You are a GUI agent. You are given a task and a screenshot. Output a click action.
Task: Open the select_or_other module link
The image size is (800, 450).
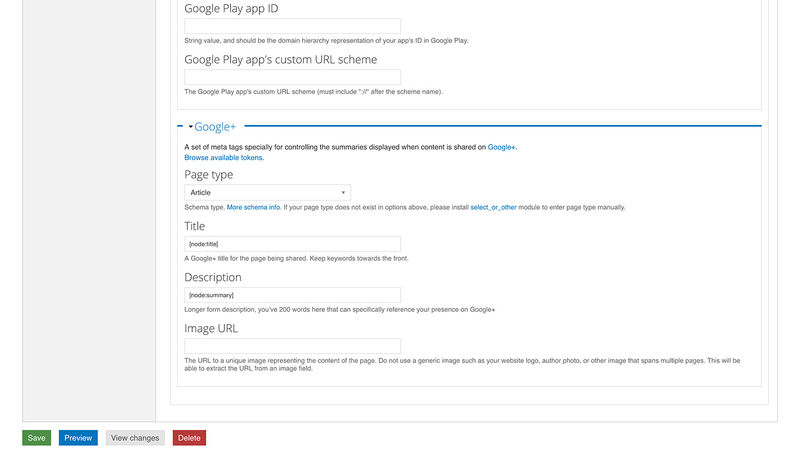(493, 207)
